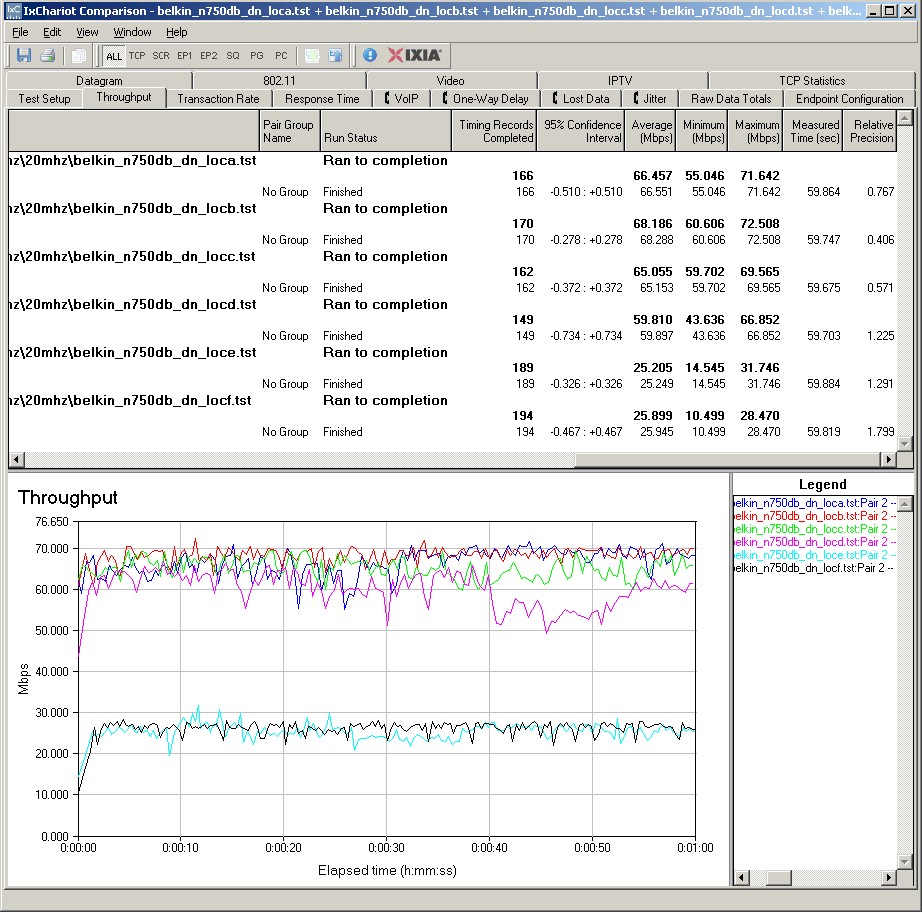The width and height of the screenshot is (922, 912).
Task: Click the Pair Group Name column header
Action: [290, 131]
